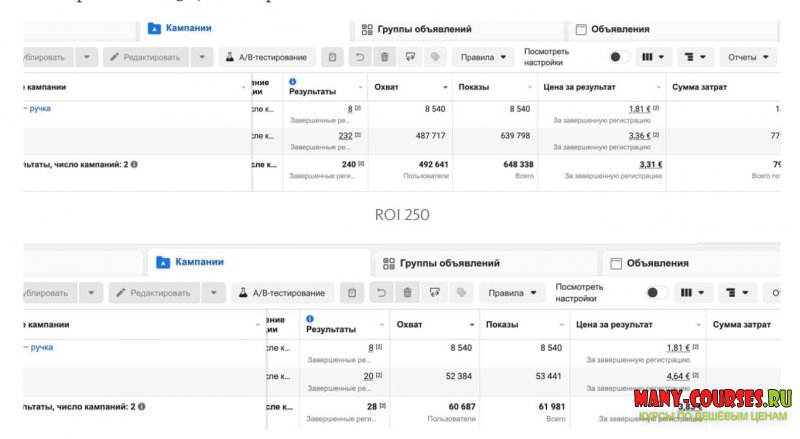Image resolution: width=800 pixels, height=439 pixels.
Task: Click the trash delete icon in upper toolbar
Action: click(384, 57)
